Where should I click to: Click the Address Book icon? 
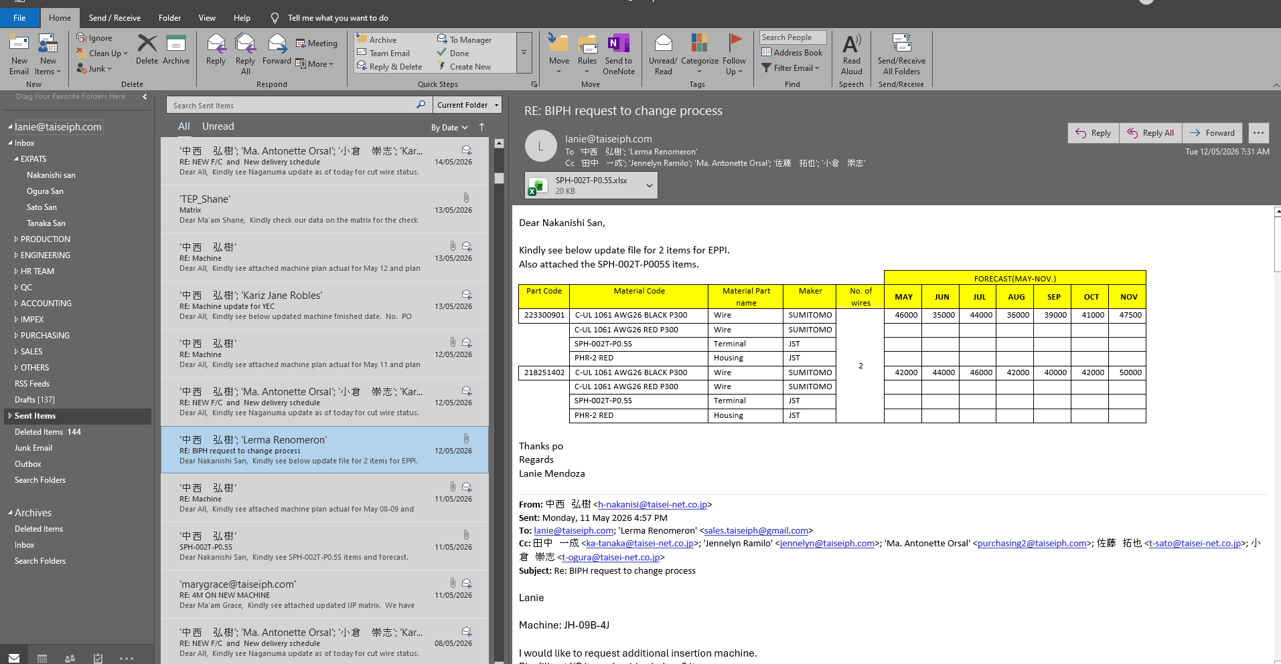[792, 52]
